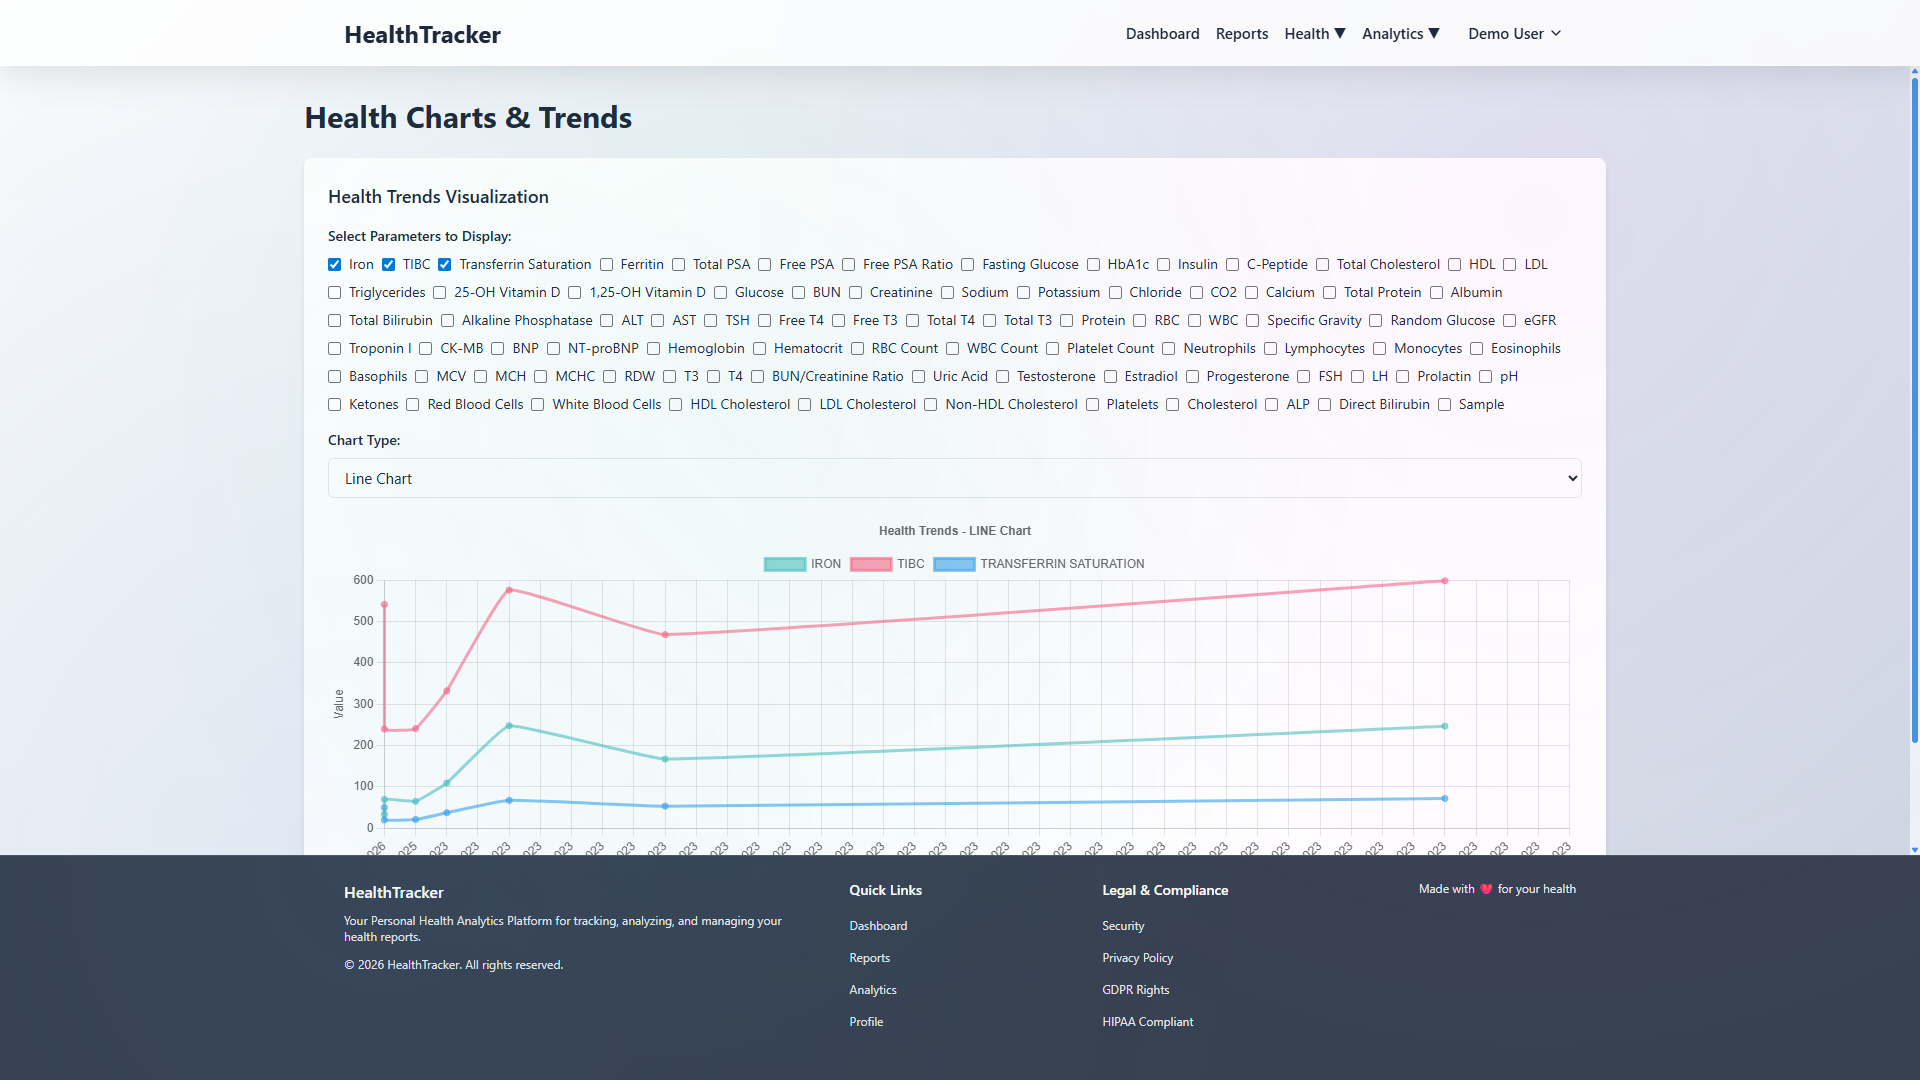Open the Privacy Policy footer link
This screenshot has height=1080, width=1920.
point(1137,958)
